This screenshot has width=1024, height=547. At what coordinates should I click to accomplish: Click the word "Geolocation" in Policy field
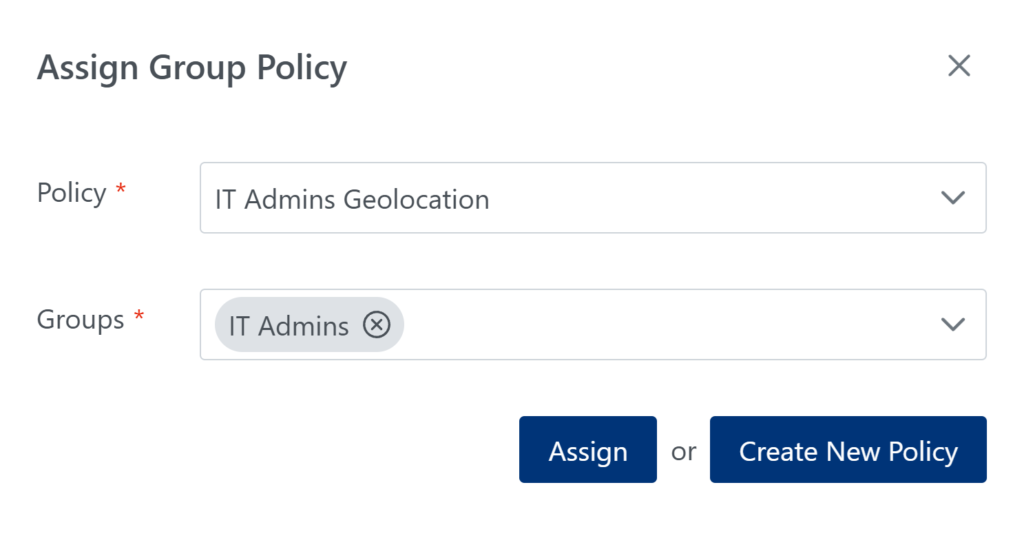pyautogui.click(x=416, y=200)
